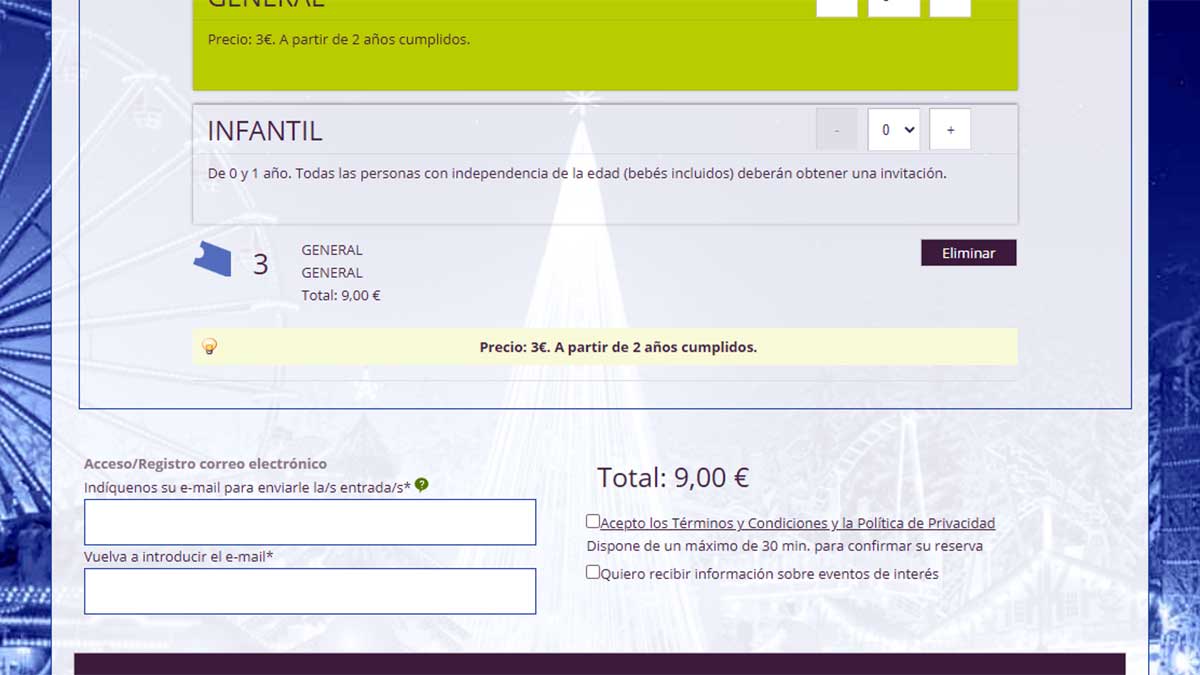
Task: Click the dark purple bar at bottom
Action: click(x=600, y=664)
